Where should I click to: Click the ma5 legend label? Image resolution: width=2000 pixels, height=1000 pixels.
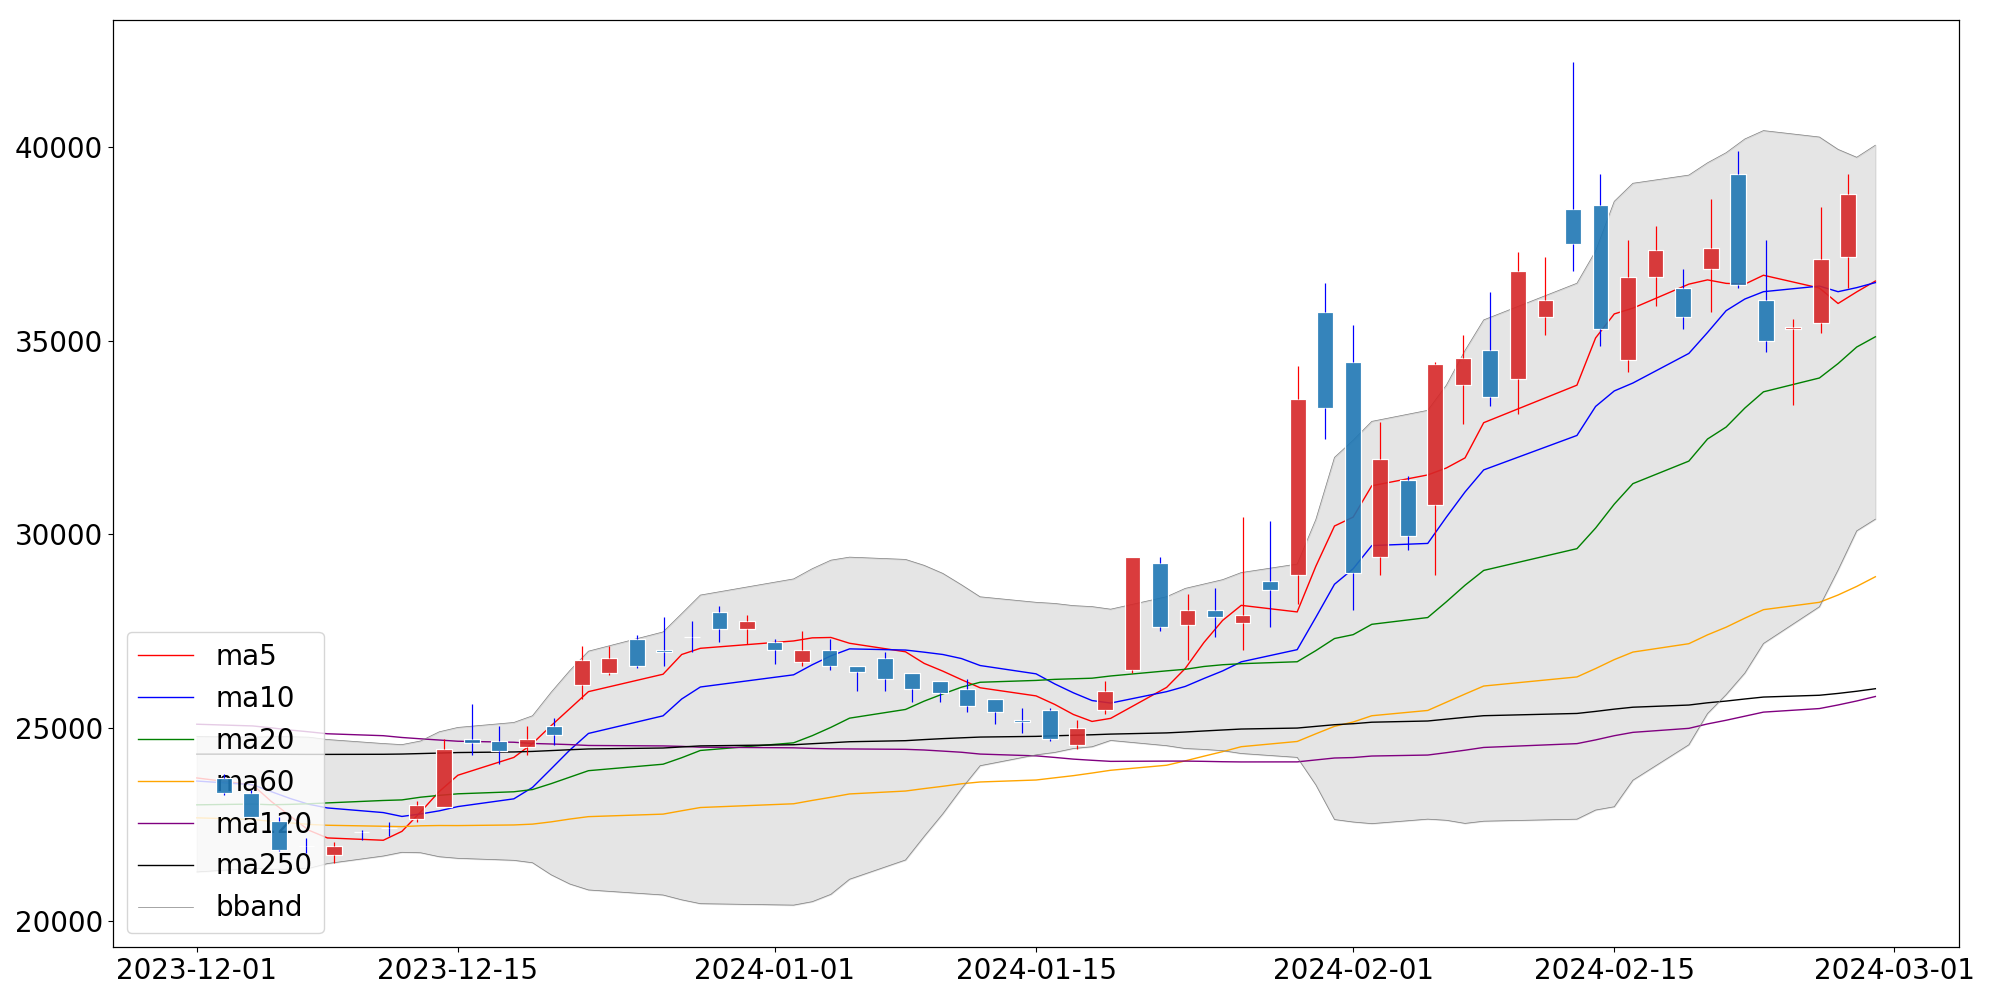pyautogui.click(x=245, y=656)
